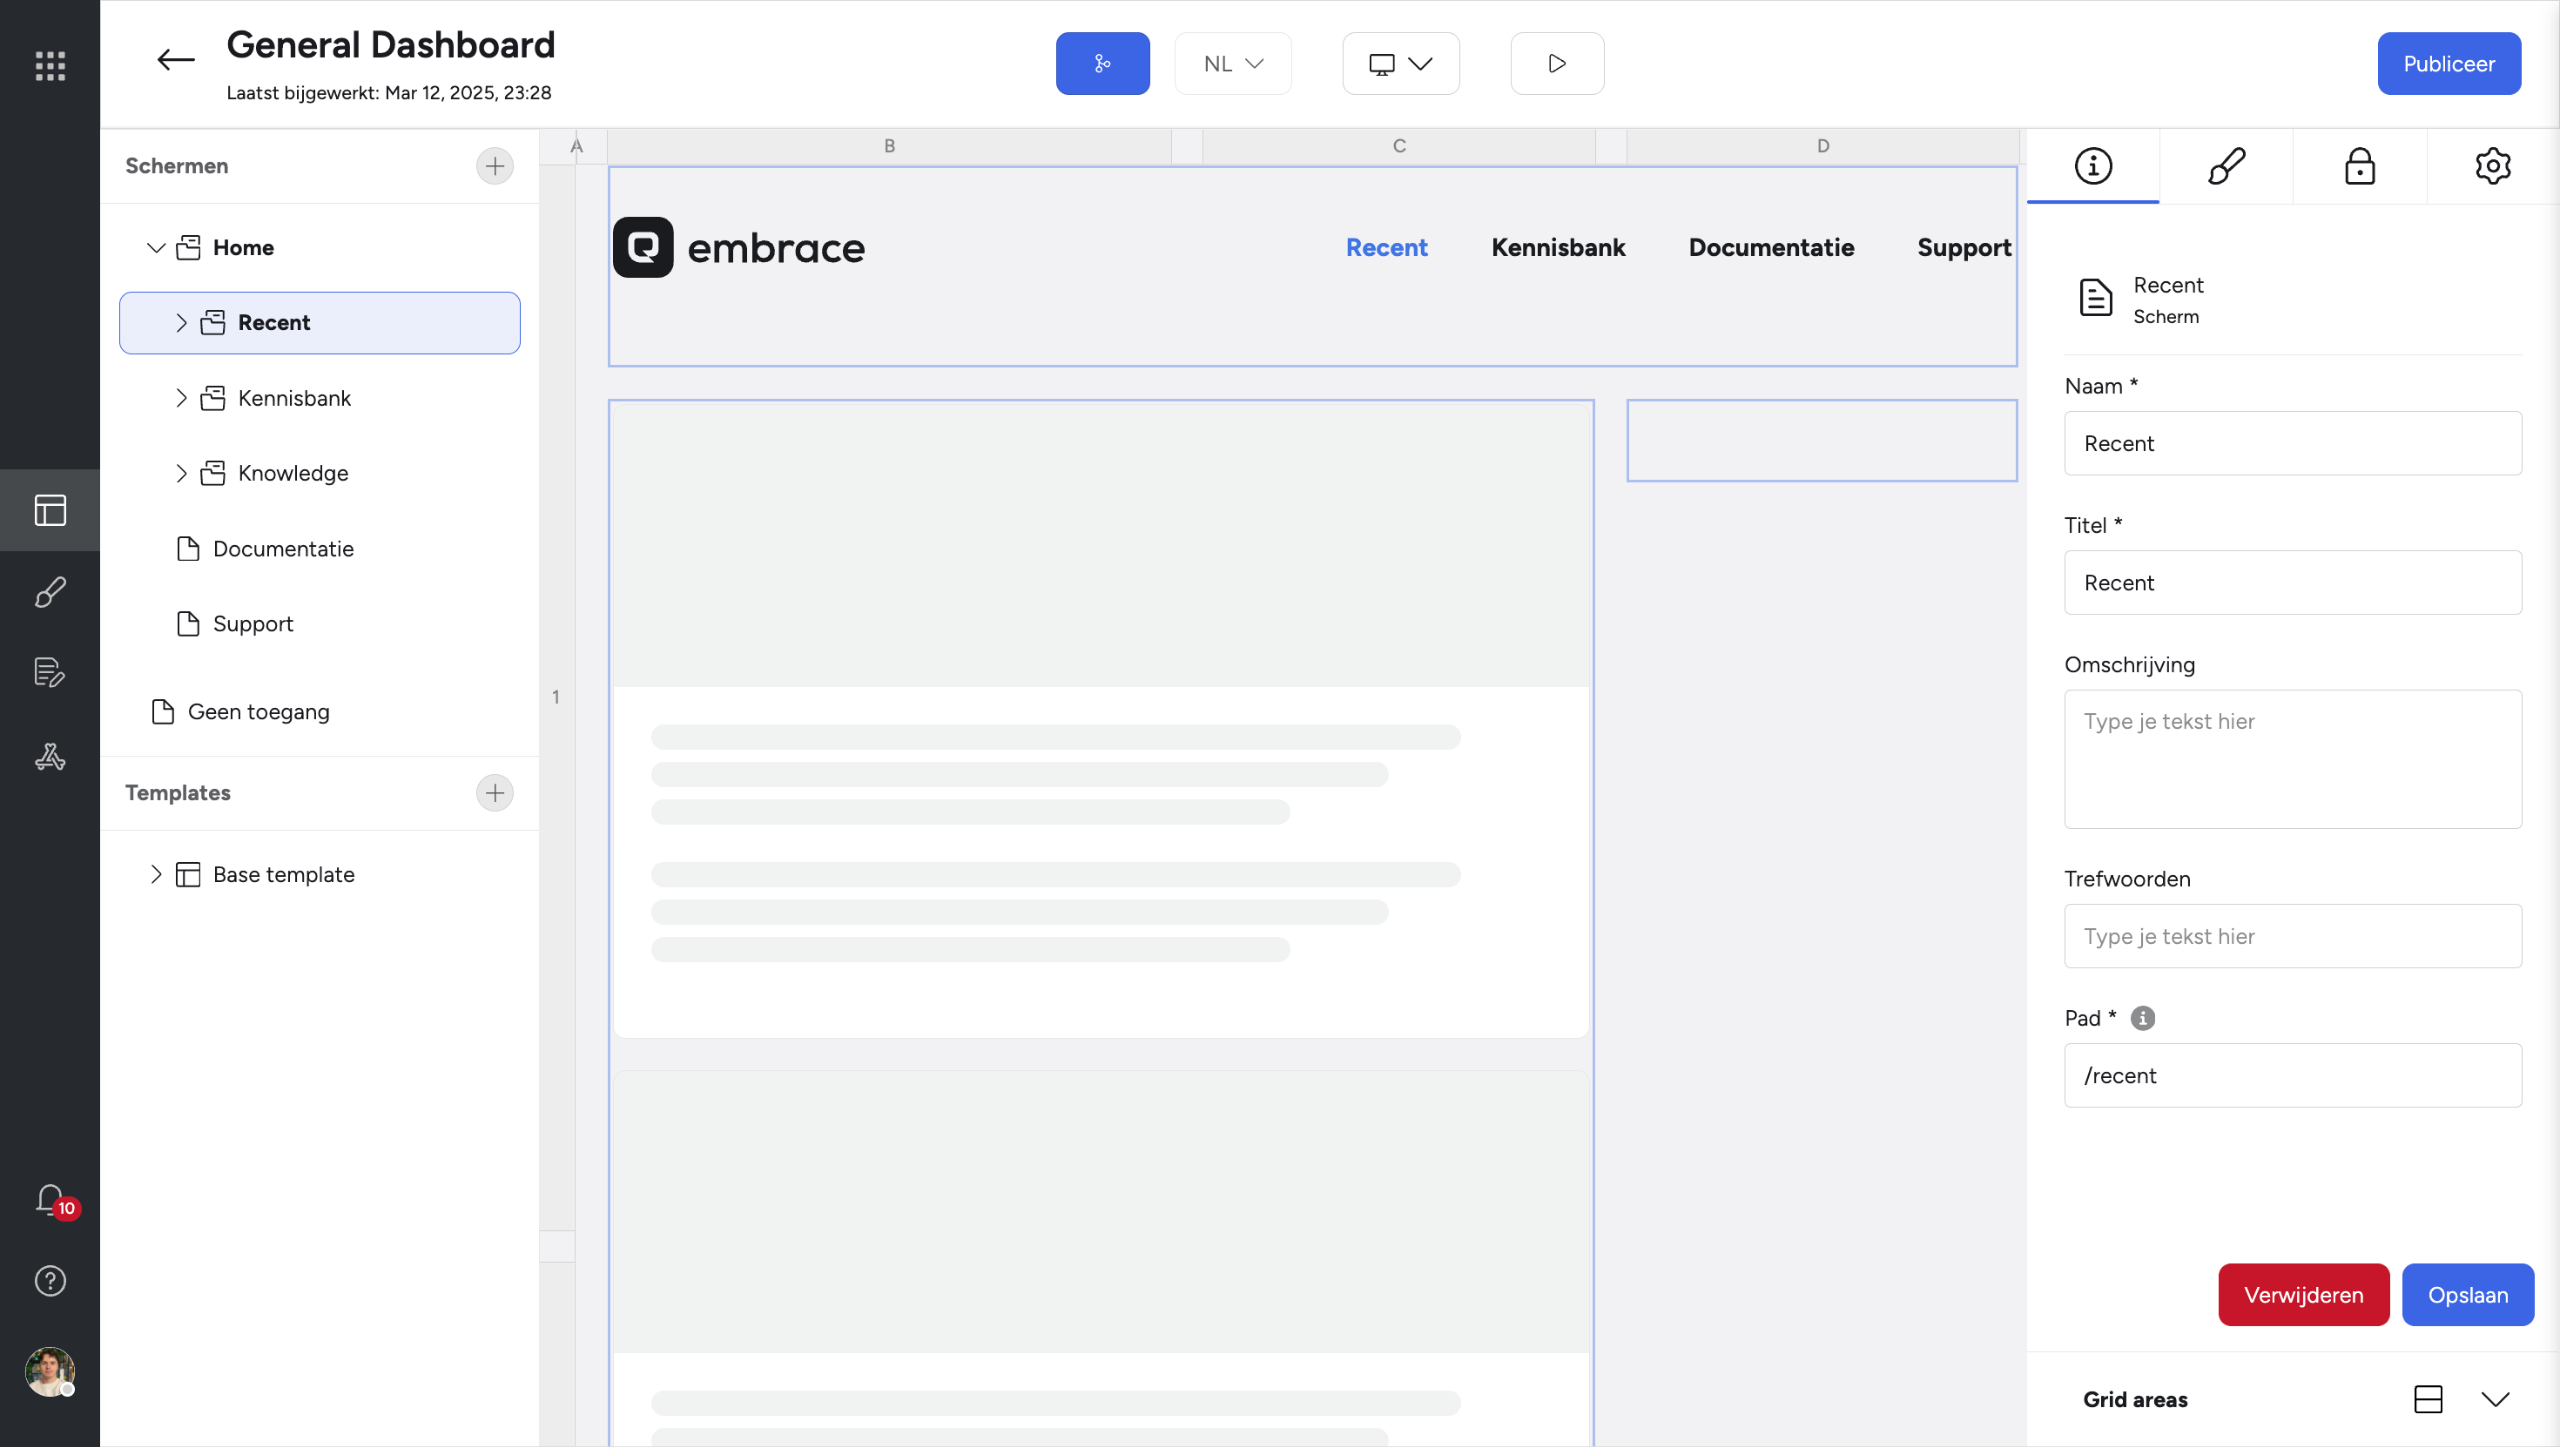Expand the Kennisbank screen node
2560x1447 pixels.
pyautogui.click(x=181, y=398)
